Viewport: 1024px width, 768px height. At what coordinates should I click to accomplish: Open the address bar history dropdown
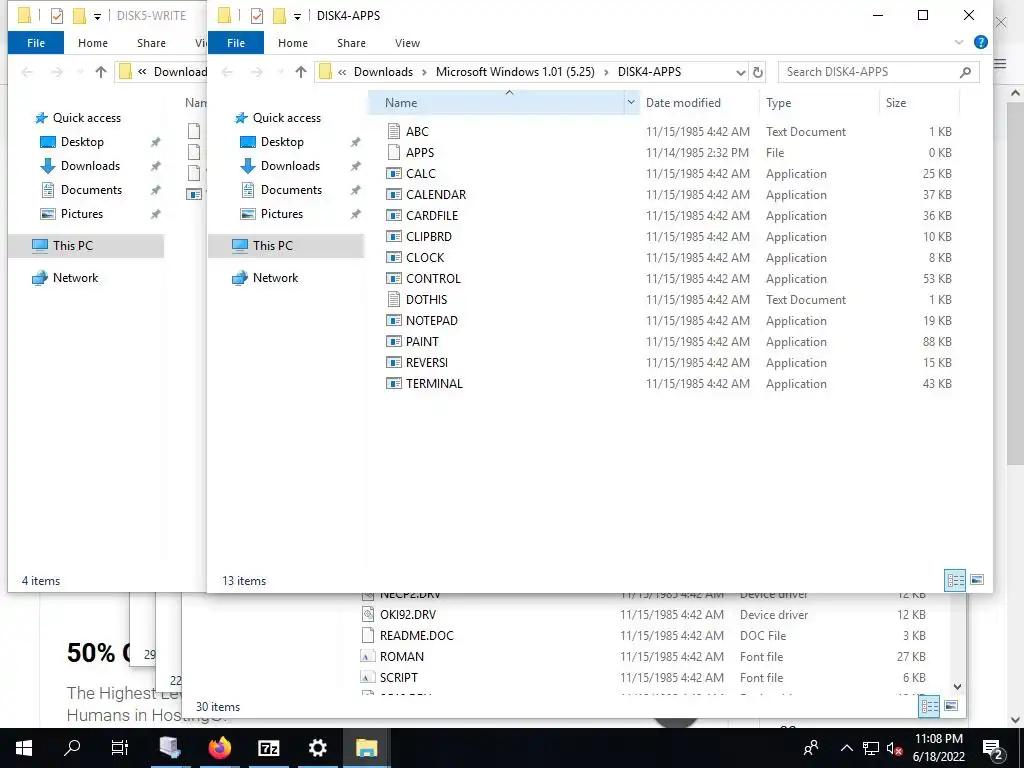(x=741, y=72)
